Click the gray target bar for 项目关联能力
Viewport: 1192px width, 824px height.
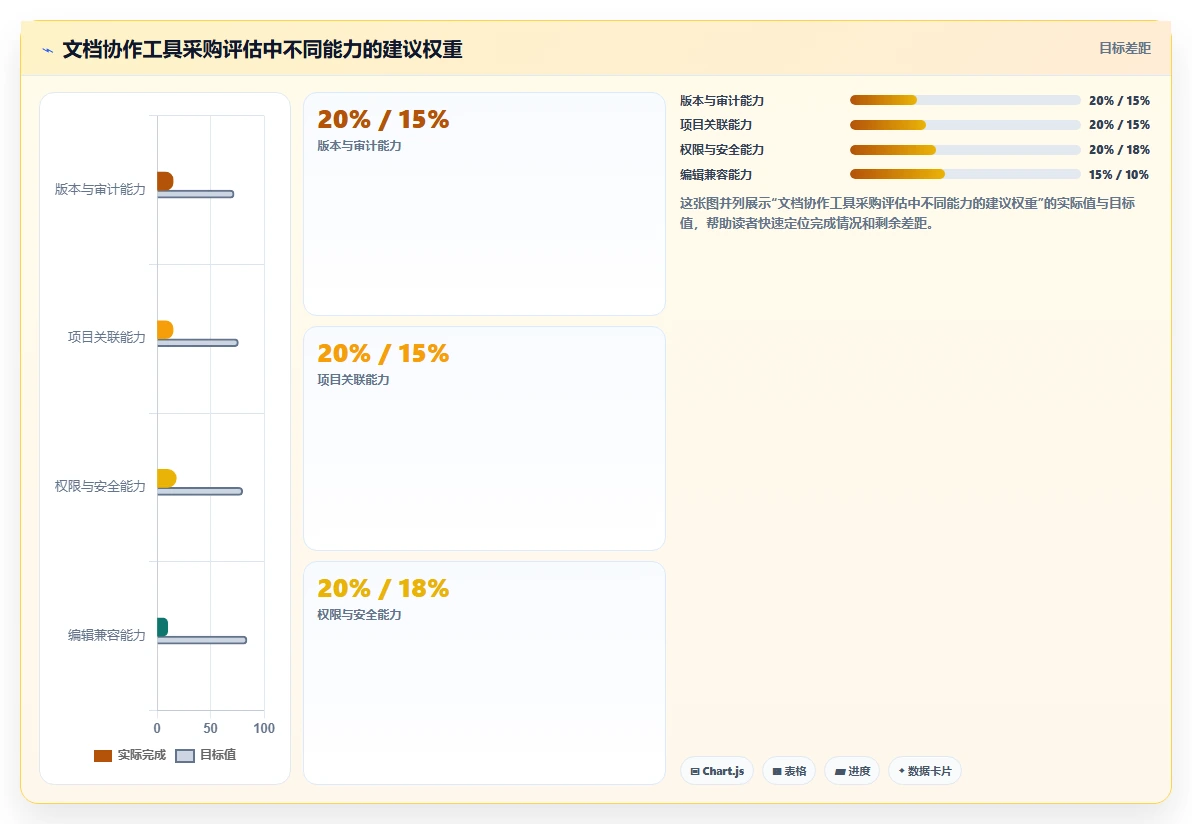coord(198,343)
